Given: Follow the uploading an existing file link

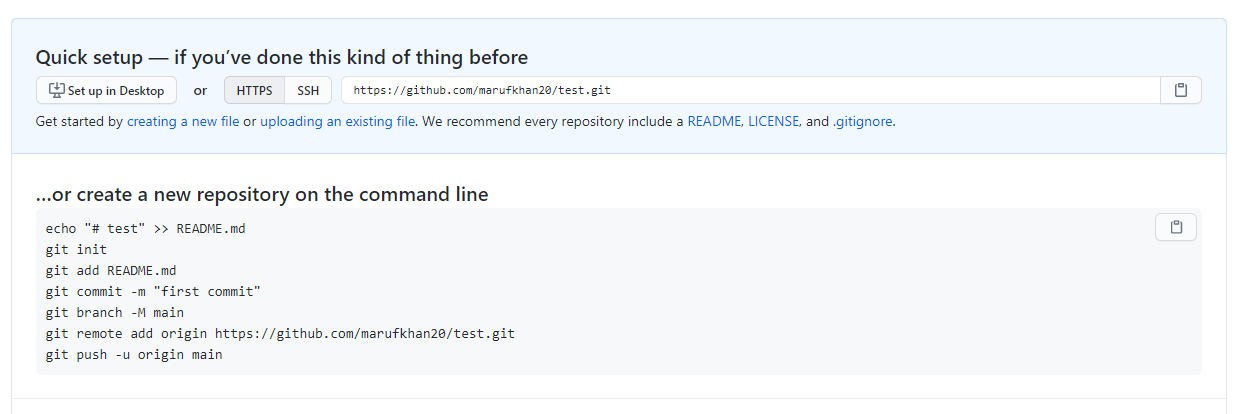Looking at the screenshot, I should pyautogui.click(x=337, y=122).
